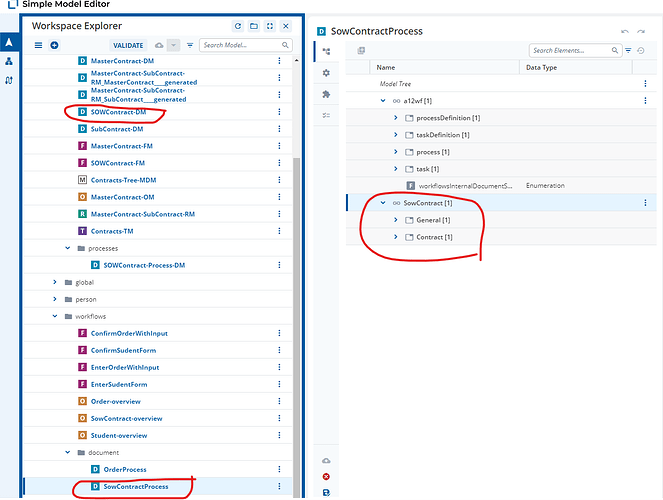Click history icon beside element filter

tap(641, 51)
